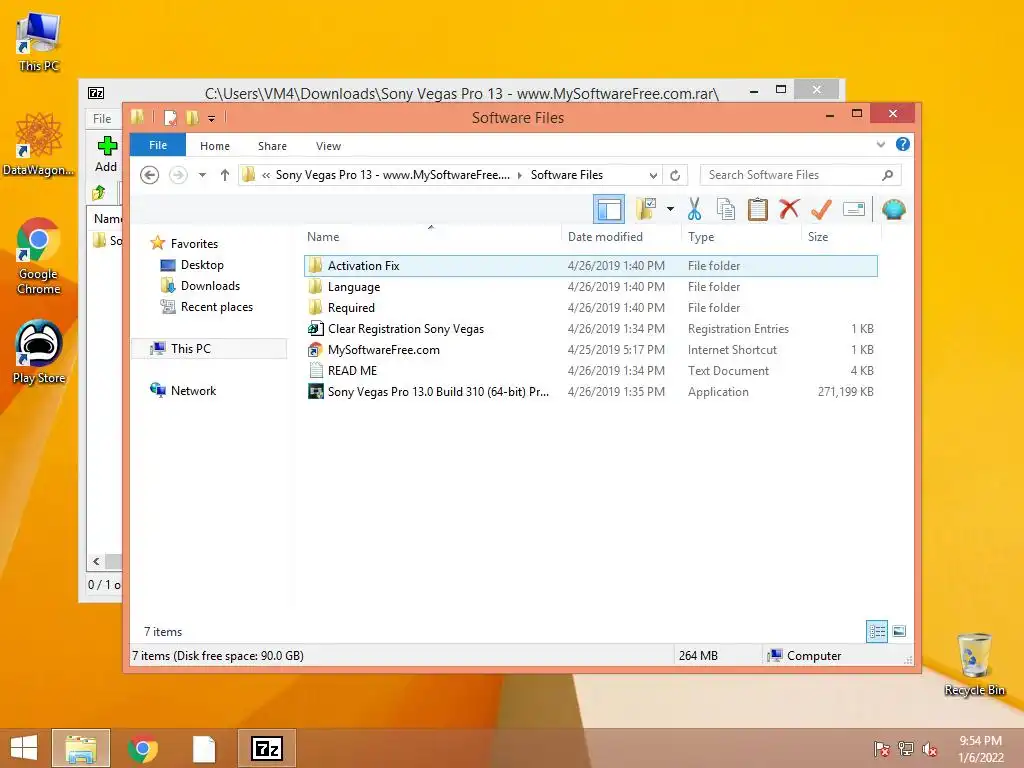Click quick access toolbar properties icon

tap(170, 118)
